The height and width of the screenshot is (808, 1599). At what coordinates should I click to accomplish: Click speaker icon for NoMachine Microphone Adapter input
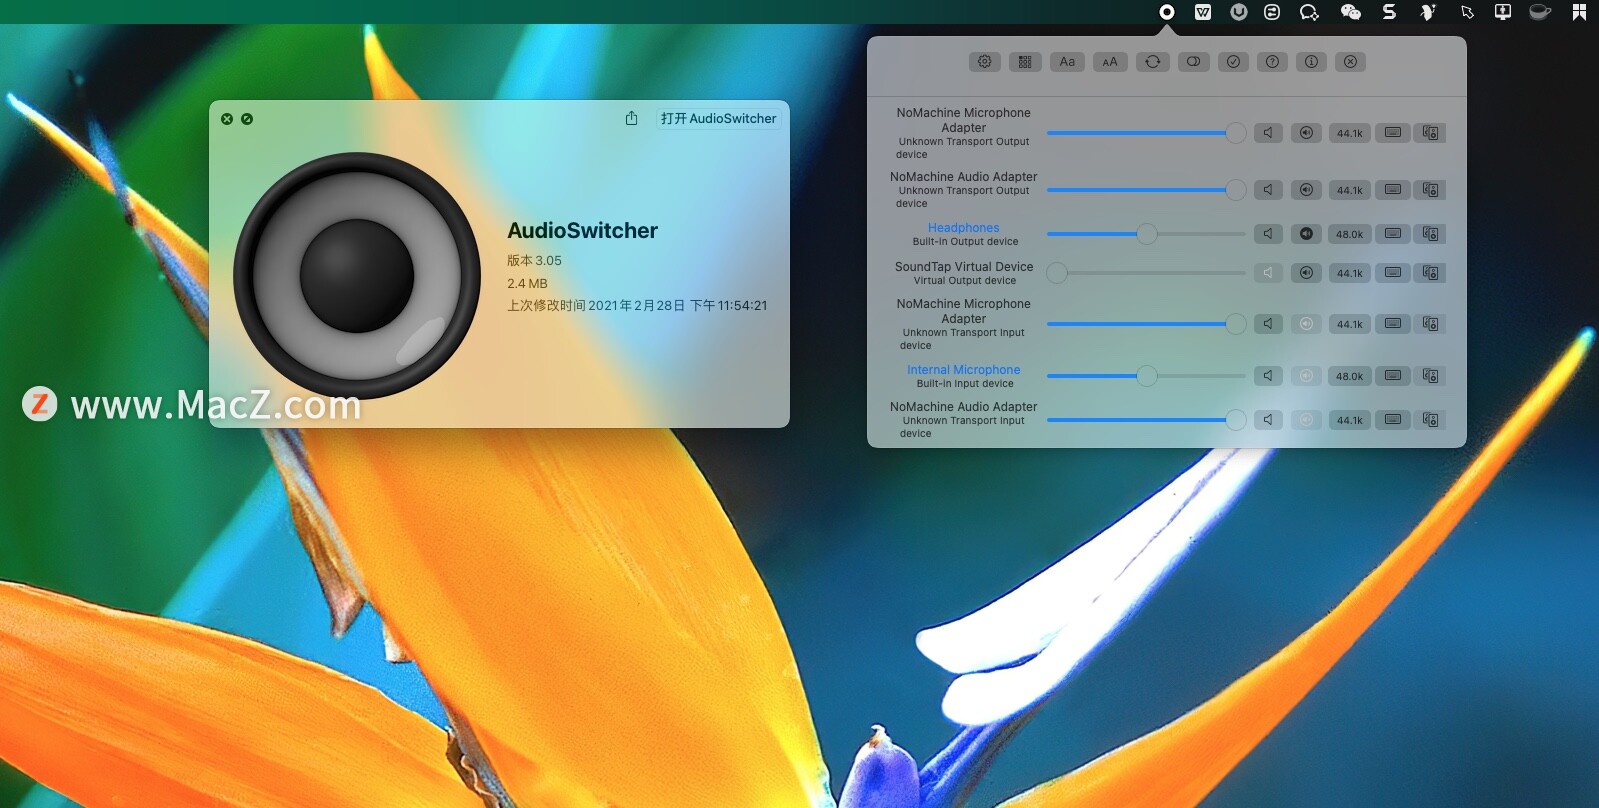(x=1431, y=324)
